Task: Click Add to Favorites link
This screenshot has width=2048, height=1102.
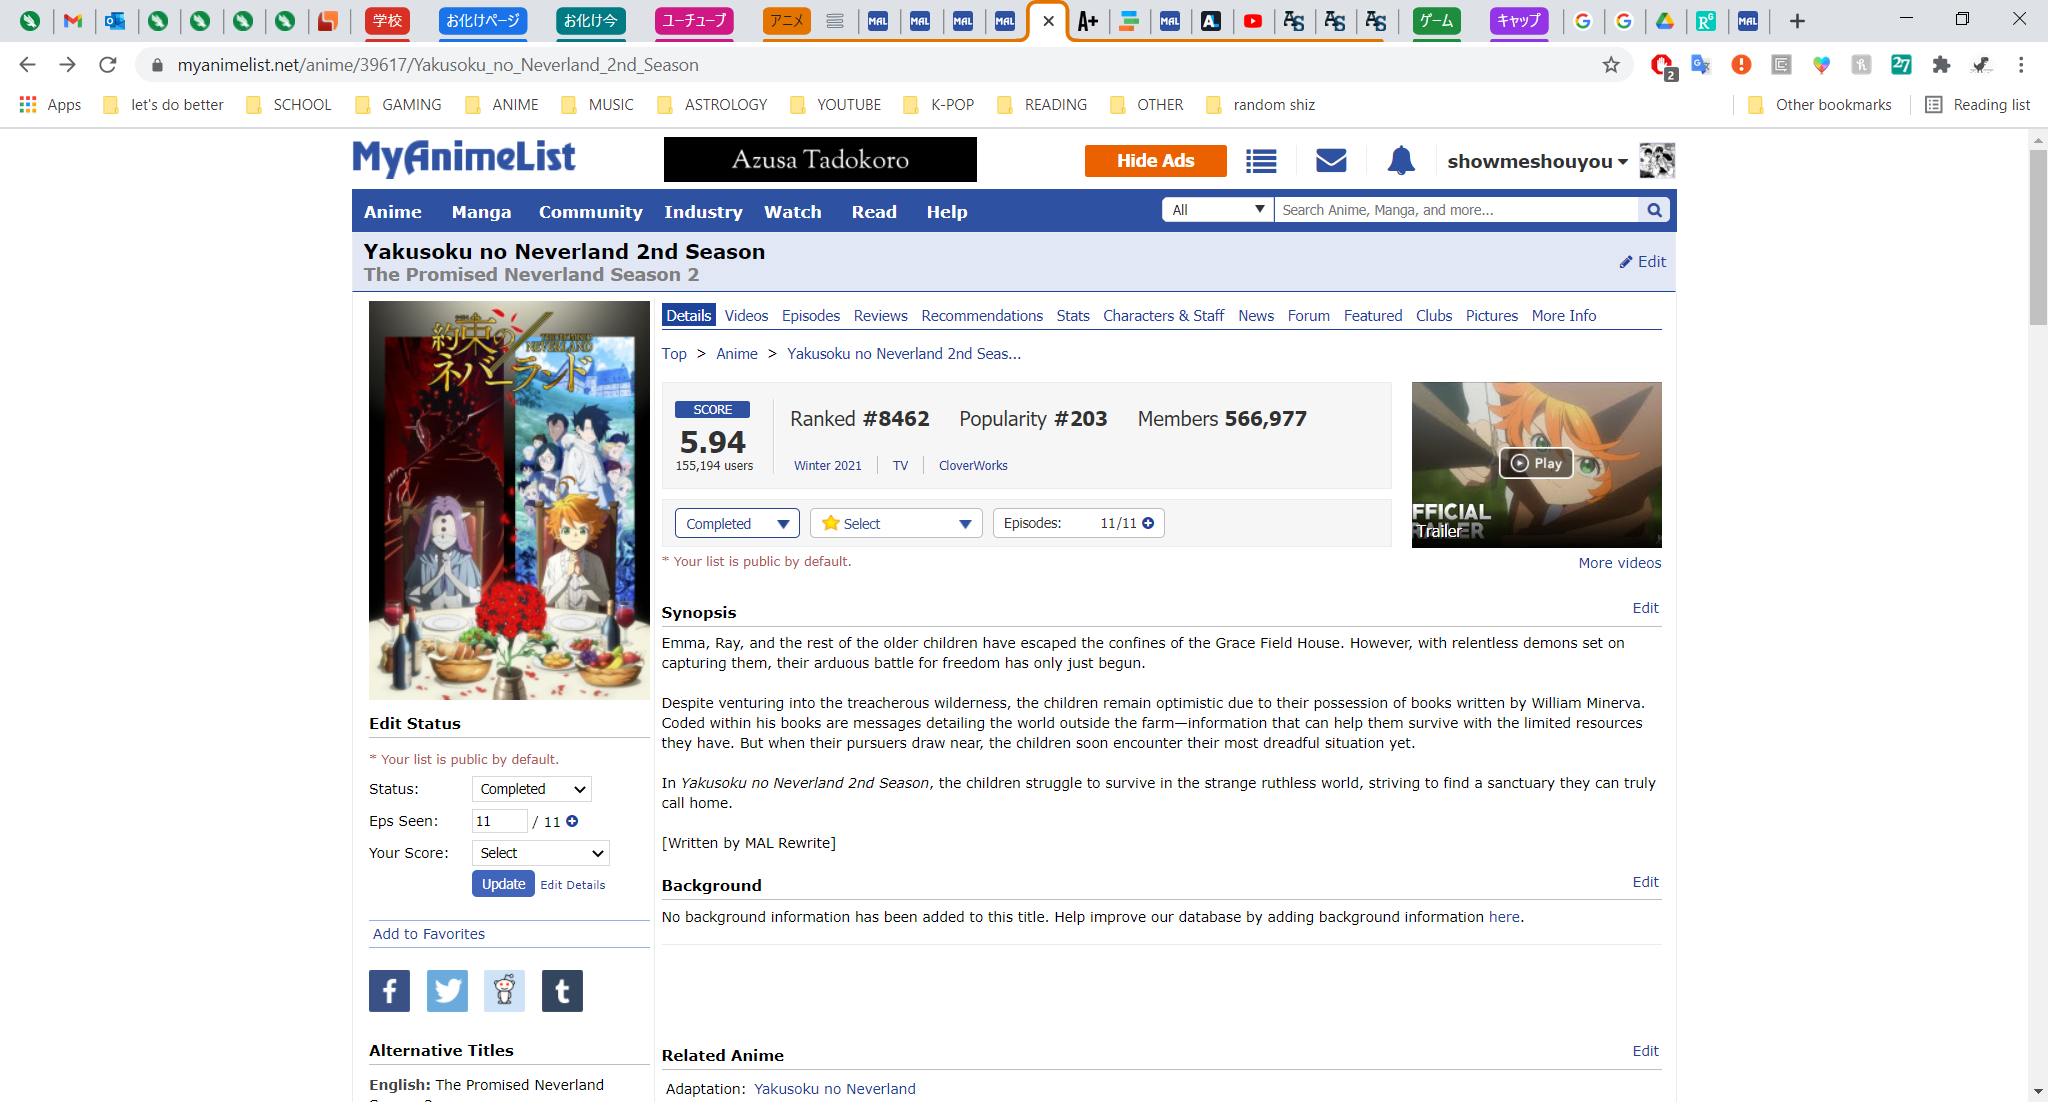Action: (429, 934)
